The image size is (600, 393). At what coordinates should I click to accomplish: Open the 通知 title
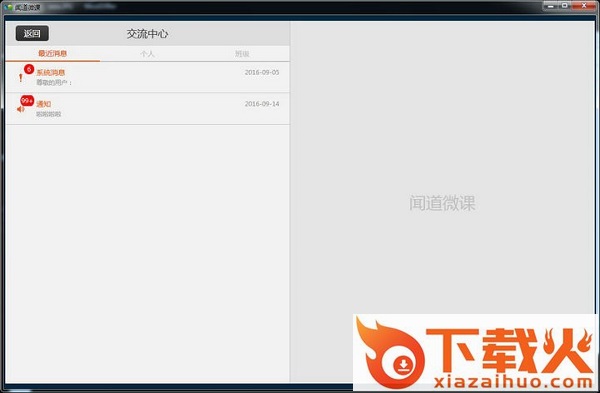44,104
